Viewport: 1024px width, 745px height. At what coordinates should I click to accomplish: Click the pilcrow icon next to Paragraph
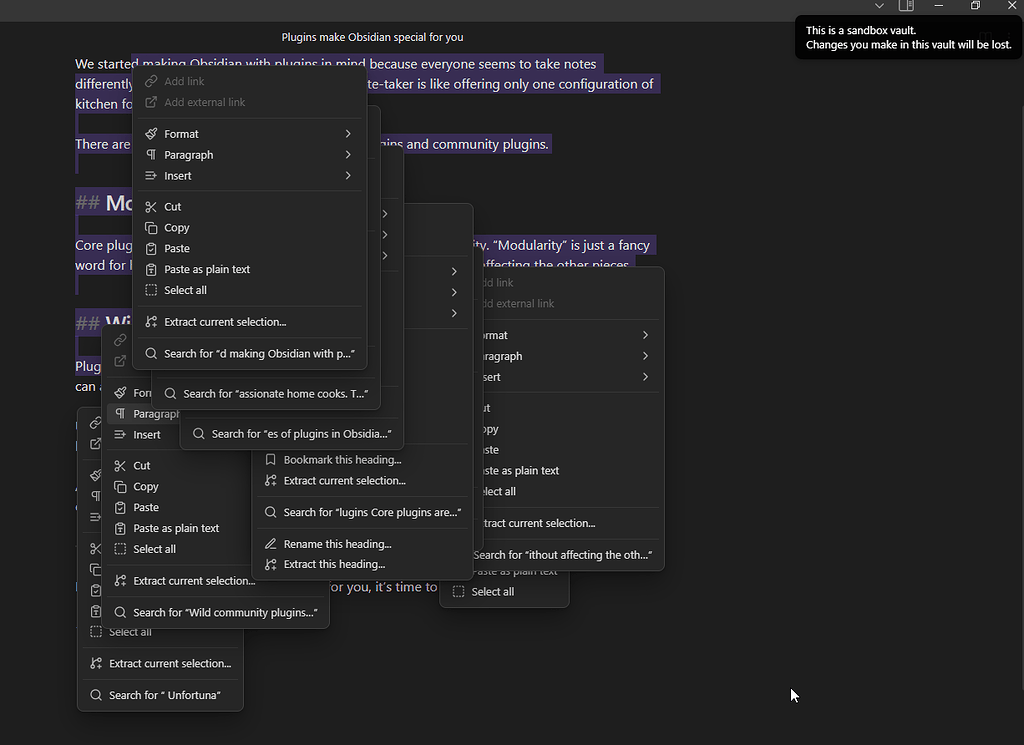(151, 154)
